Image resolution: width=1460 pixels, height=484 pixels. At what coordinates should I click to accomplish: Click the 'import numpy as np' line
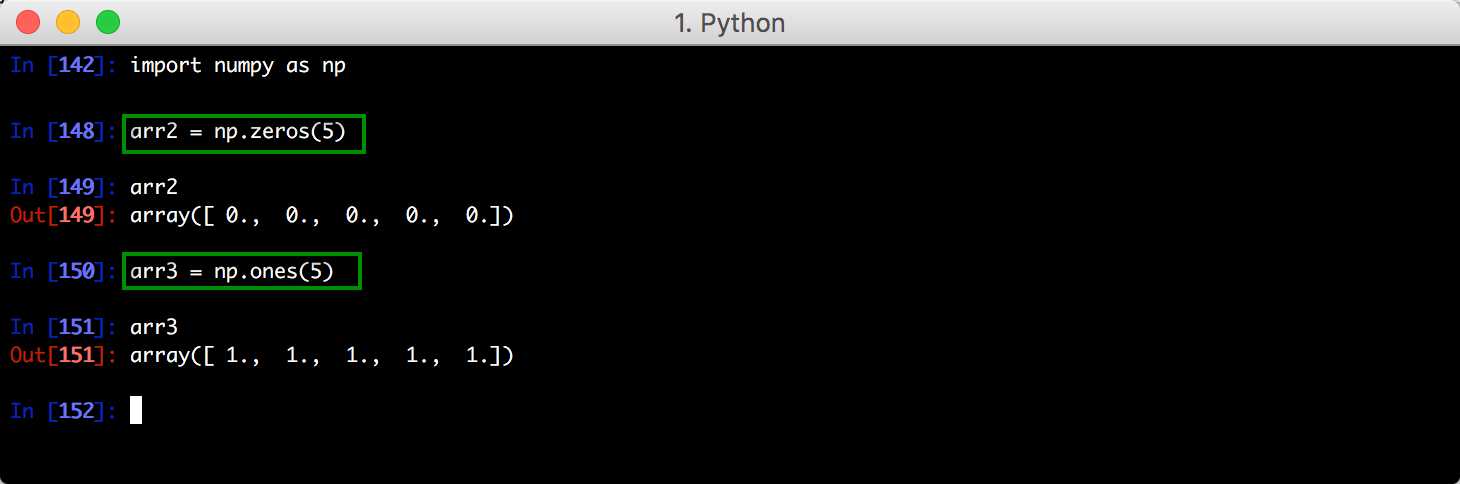point(238,67)
